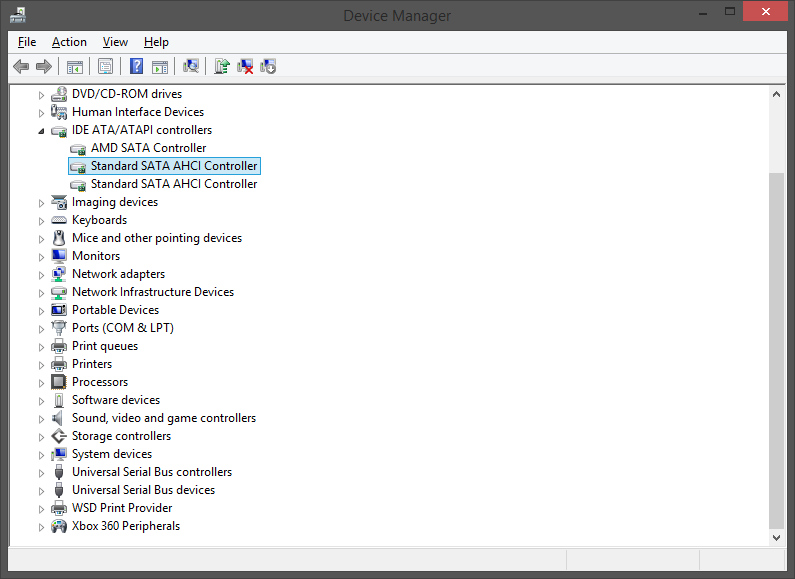Image resolution: width=795 pixels, height=579 pixels.
Task: Click the Forward arrow toolbar icon
Action: (x=44, y=66)
